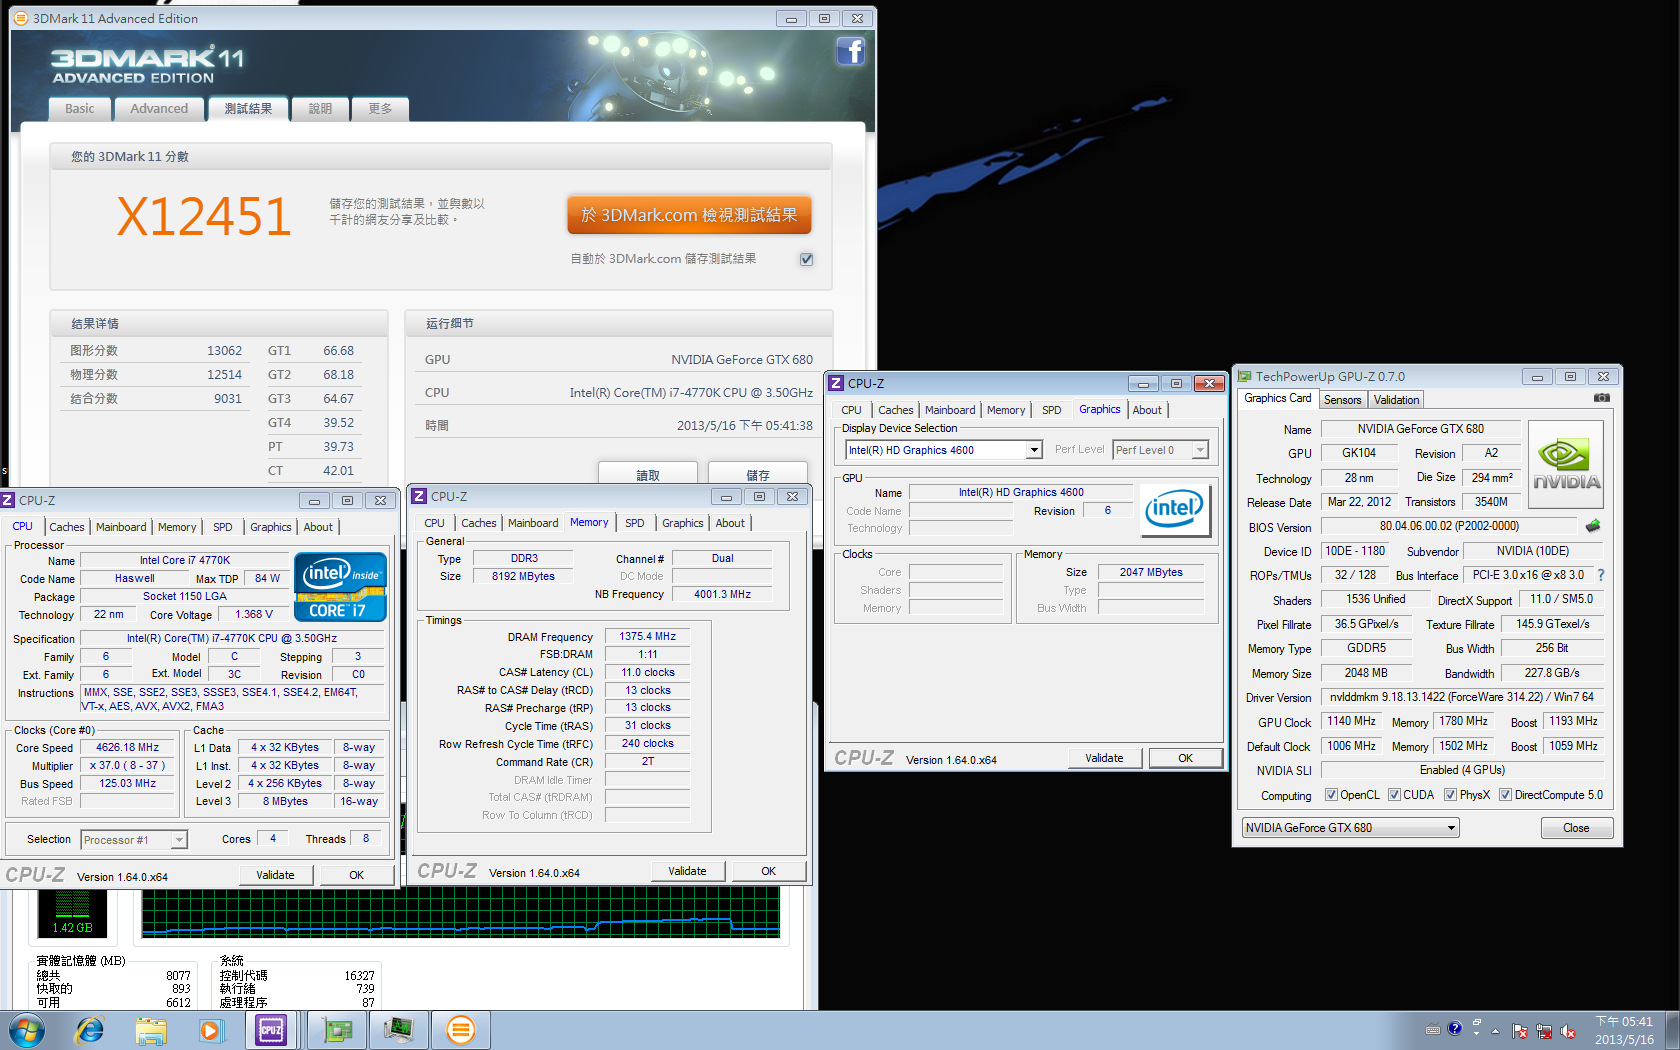
Task: Open the Validation tab in GPU-Z
Action: tap(1396, 400)
